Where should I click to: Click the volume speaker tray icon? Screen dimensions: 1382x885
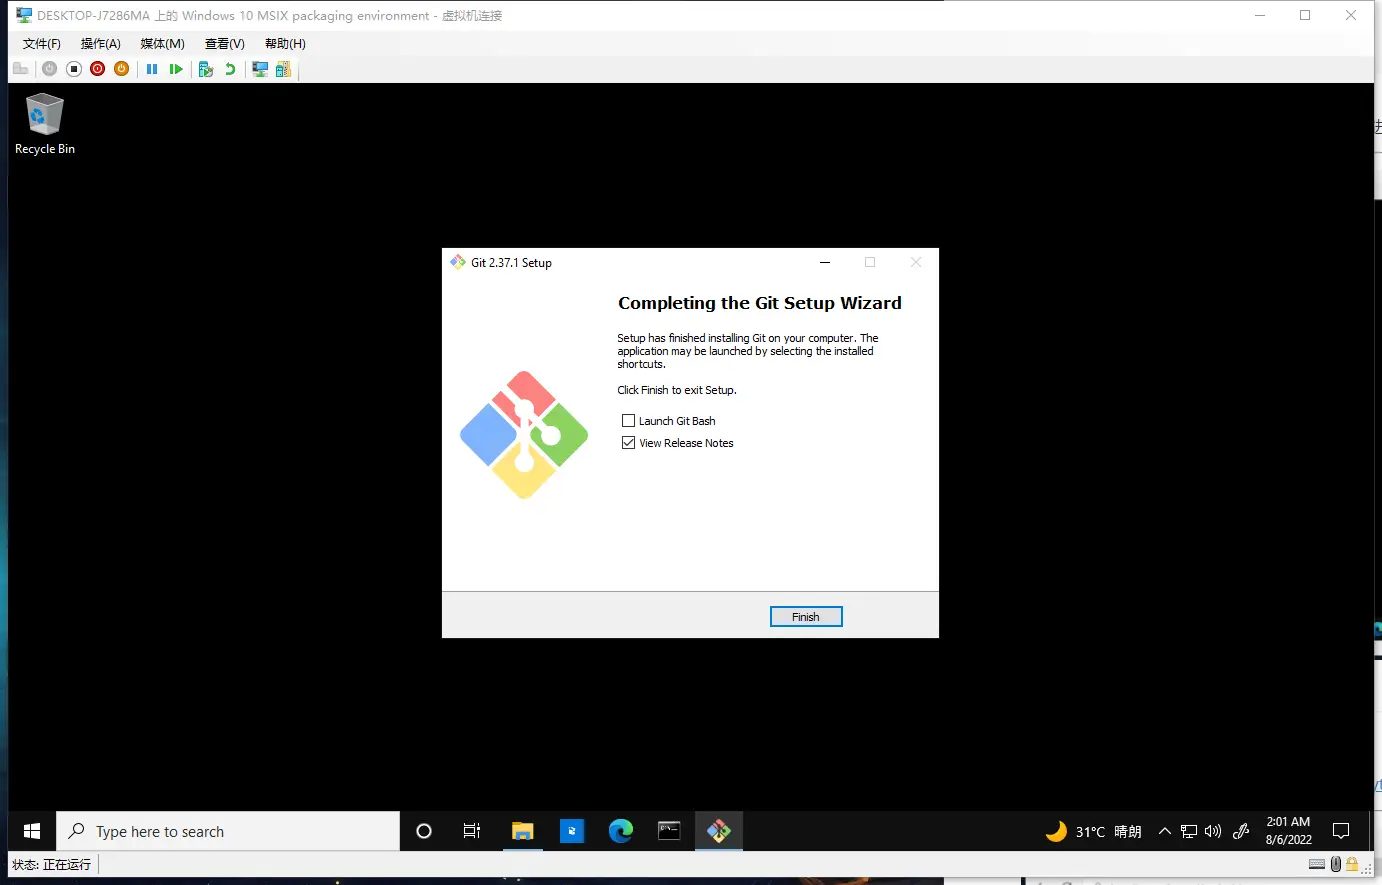point(1213,832)
